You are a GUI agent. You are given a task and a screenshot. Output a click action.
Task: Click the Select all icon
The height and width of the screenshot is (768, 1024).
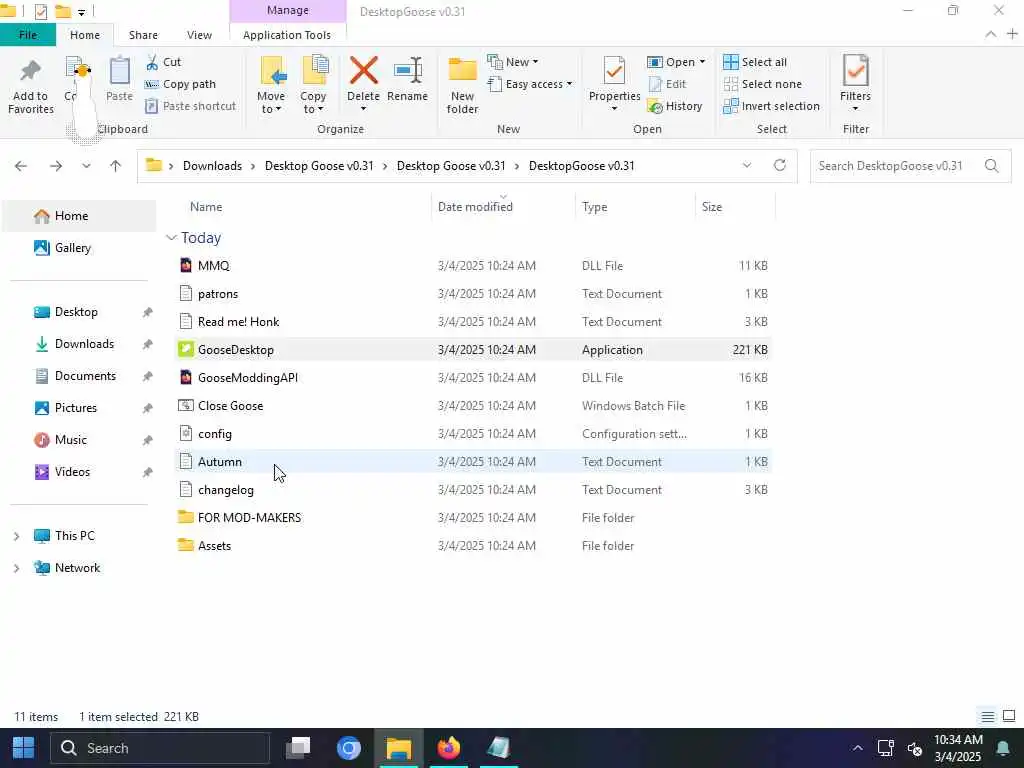[731, 62]
